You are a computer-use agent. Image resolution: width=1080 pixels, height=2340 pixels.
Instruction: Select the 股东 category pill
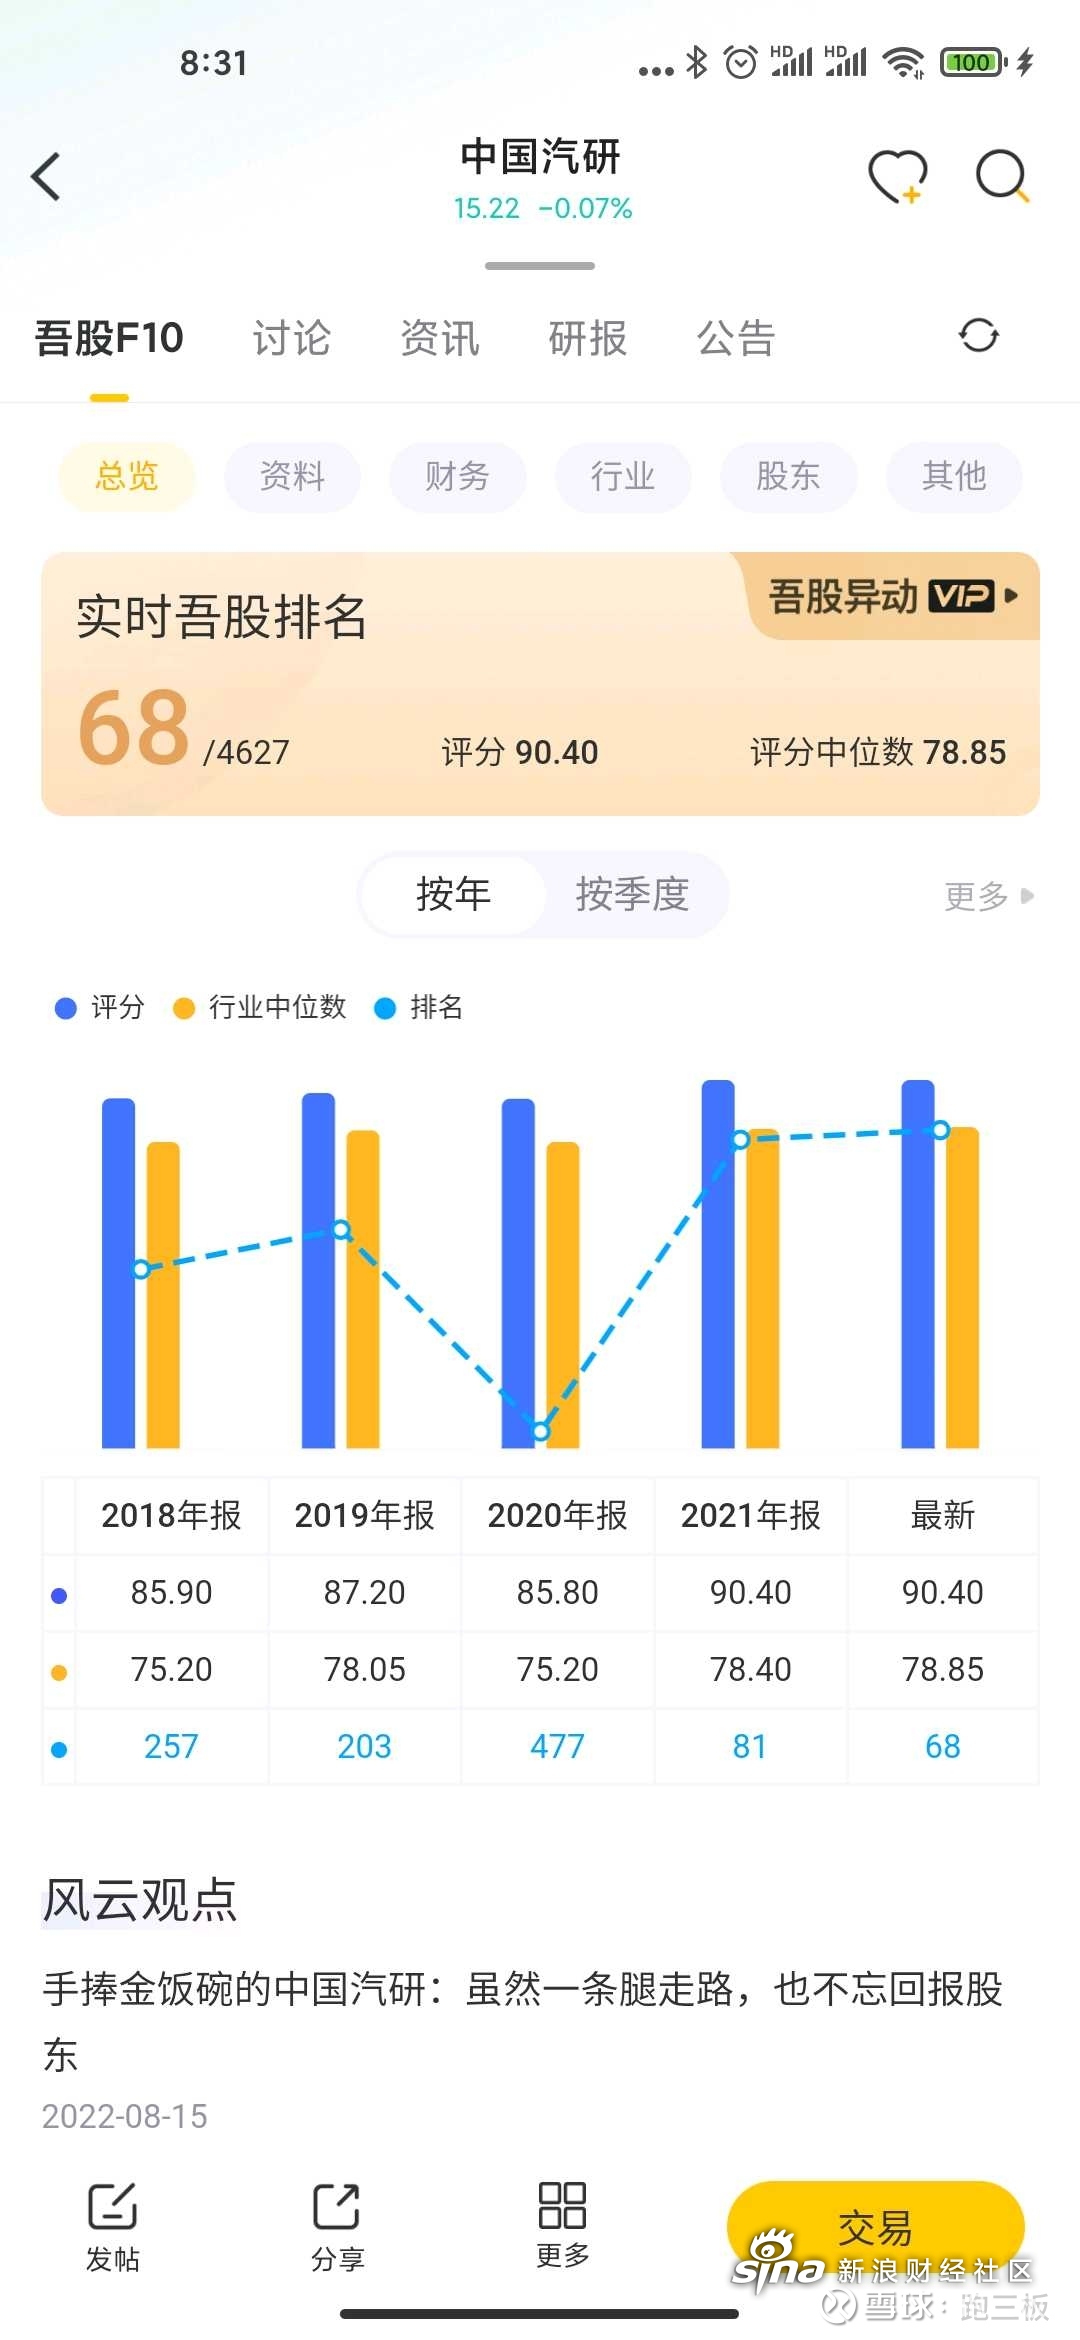788,477
